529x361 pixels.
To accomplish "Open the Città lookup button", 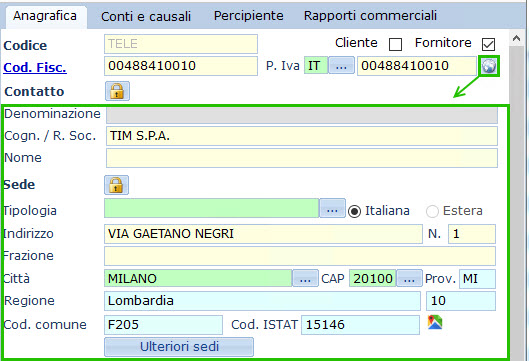I will tap(305, 278).
